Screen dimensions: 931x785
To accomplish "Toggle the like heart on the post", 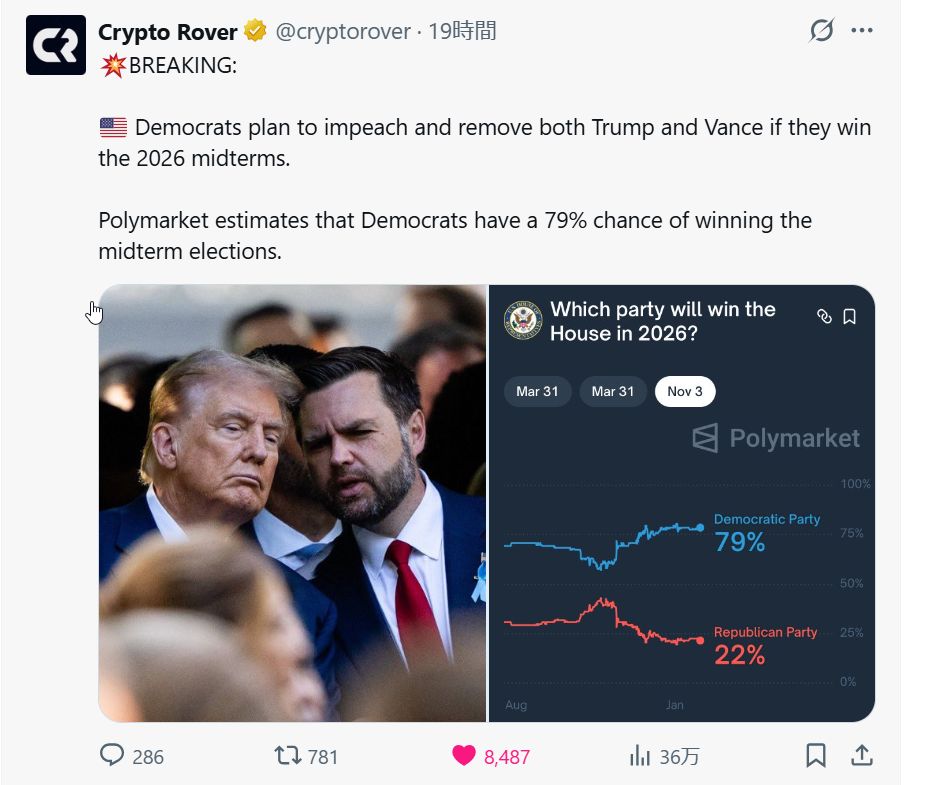I will pos(464,756).
